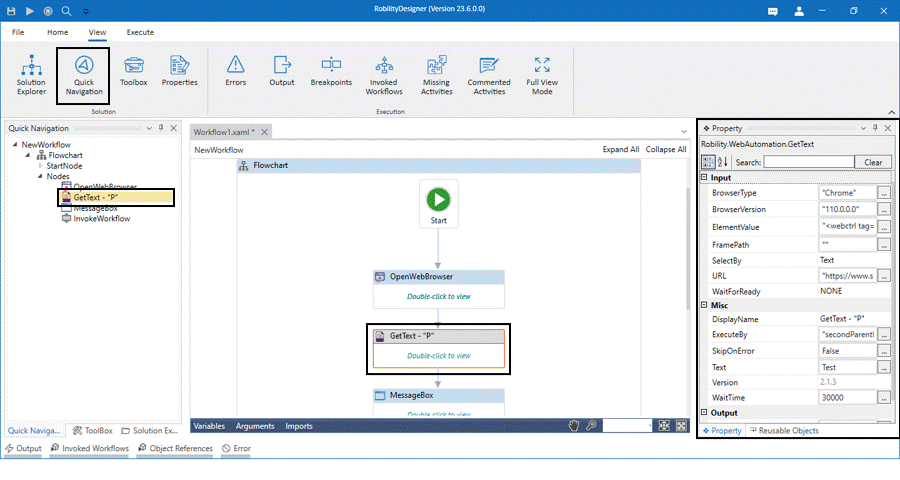900x480 pixels.
Task: Collapse the NewWorkflow tree node
Action: tap(15, 144)
